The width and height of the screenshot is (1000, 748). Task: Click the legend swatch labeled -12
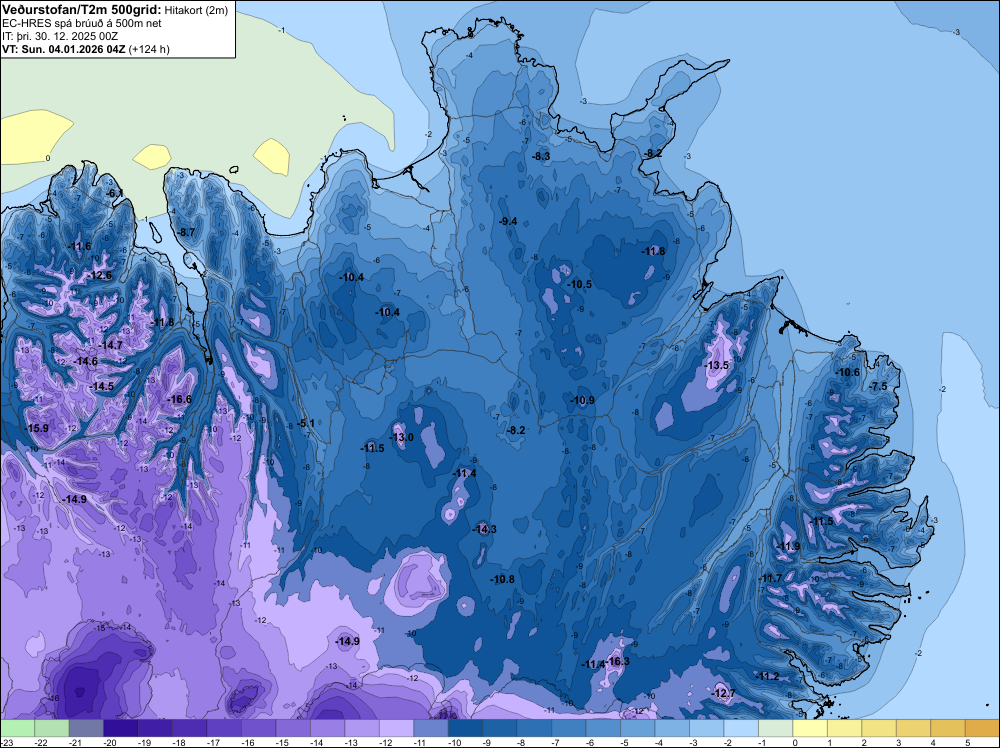point(395,728)
